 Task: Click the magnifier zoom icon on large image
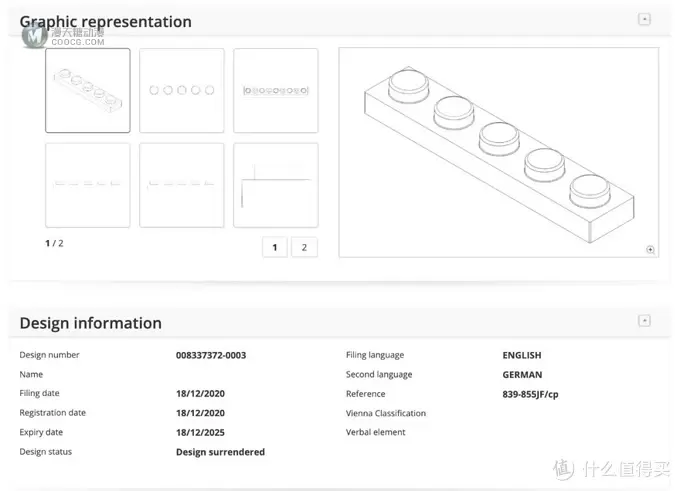click(650, 249)
